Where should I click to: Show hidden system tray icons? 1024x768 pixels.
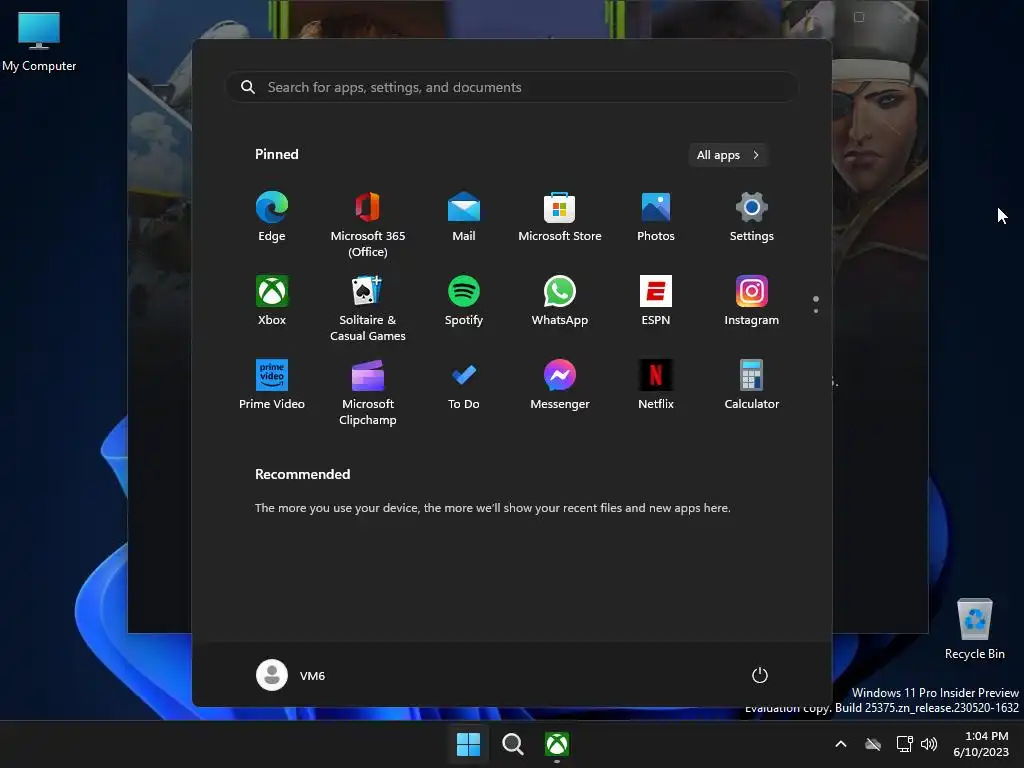[x=841, y=744]
